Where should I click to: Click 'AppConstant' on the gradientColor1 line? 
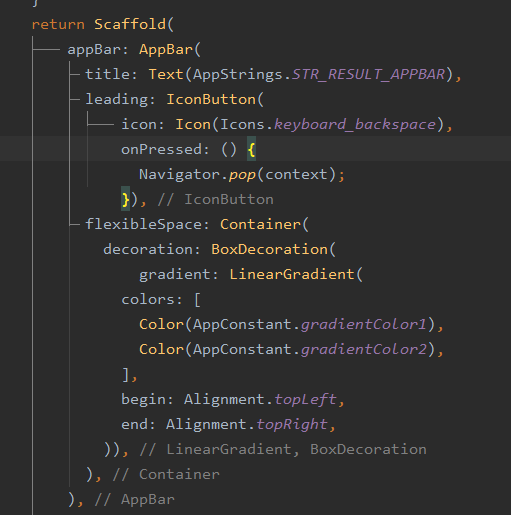click(x=242, y=324)
